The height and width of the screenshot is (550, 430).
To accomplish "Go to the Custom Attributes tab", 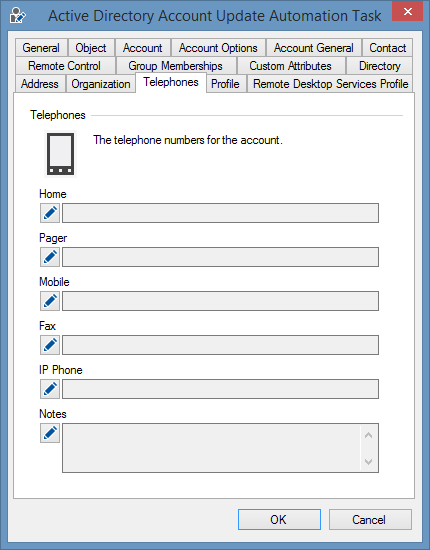I will point(290,66).
